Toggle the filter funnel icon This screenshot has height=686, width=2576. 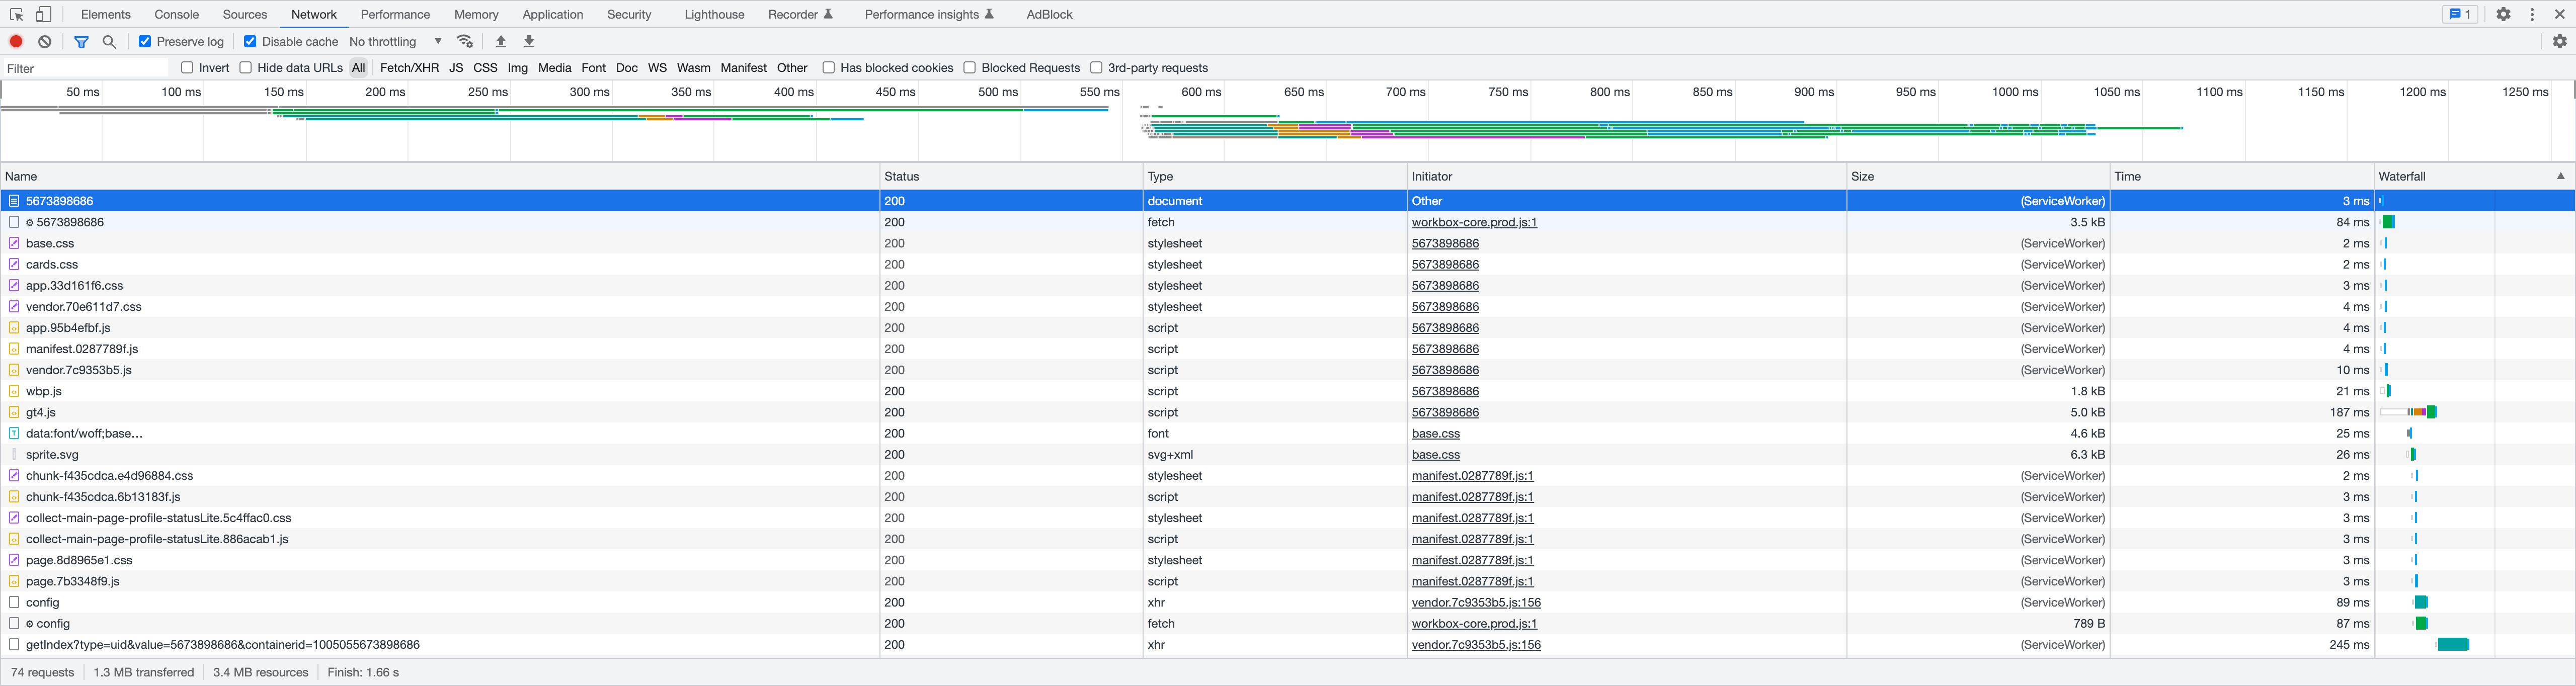pos(81,41)
